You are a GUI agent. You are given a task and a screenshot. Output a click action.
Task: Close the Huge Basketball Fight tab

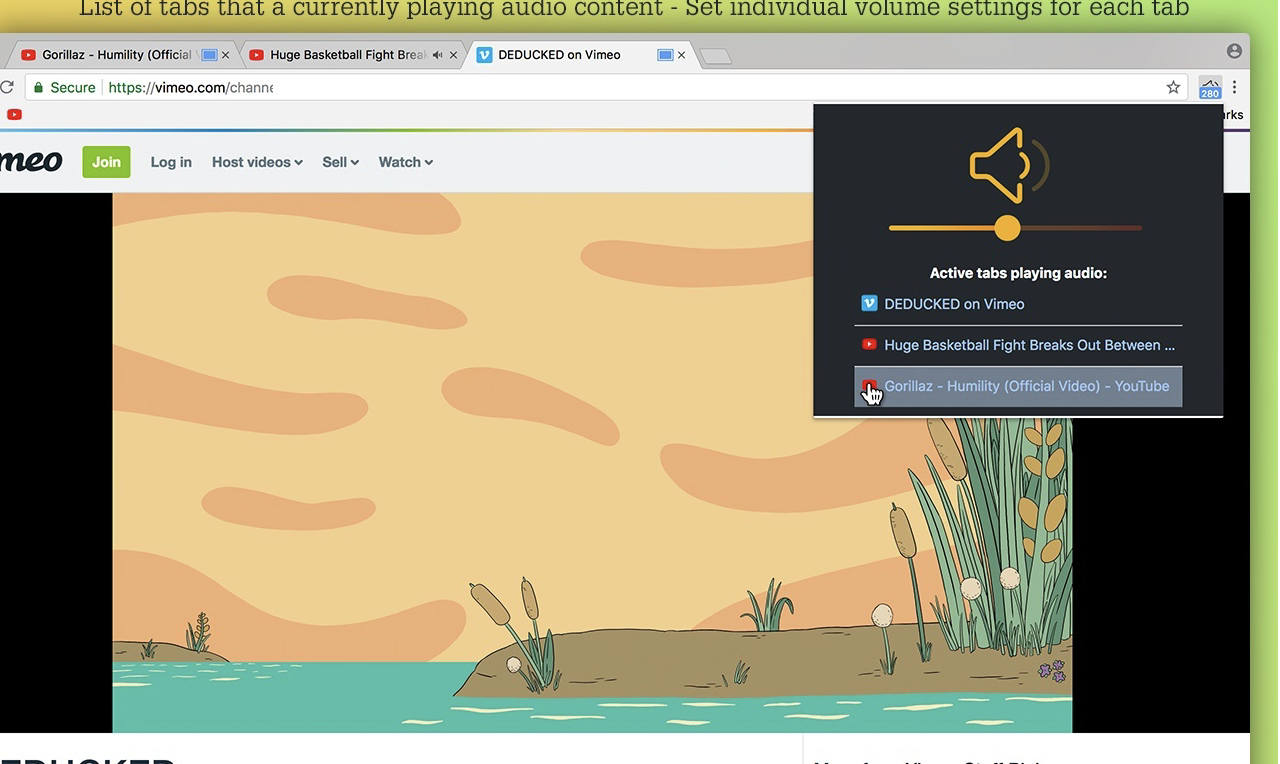pos(453,55)
